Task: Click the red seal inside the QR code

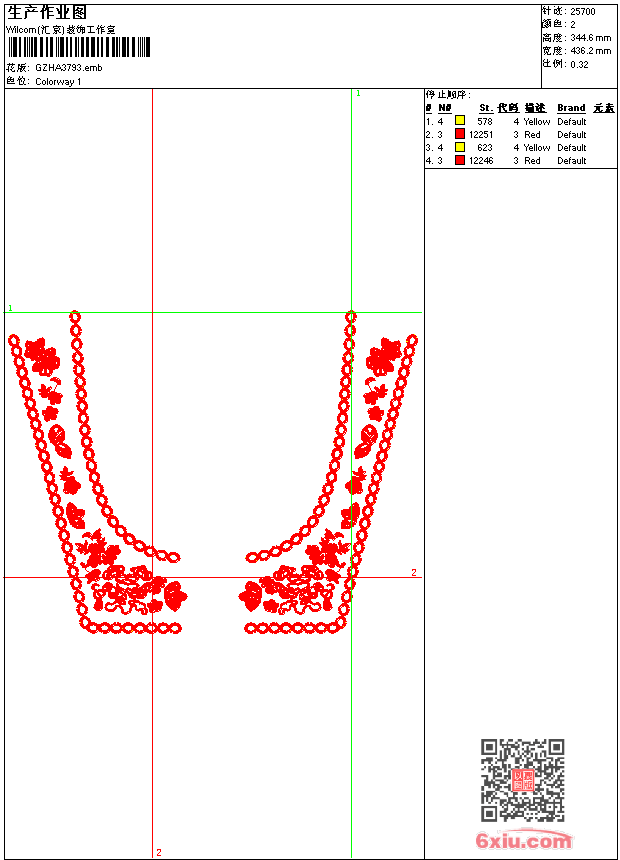Action: 522,780
